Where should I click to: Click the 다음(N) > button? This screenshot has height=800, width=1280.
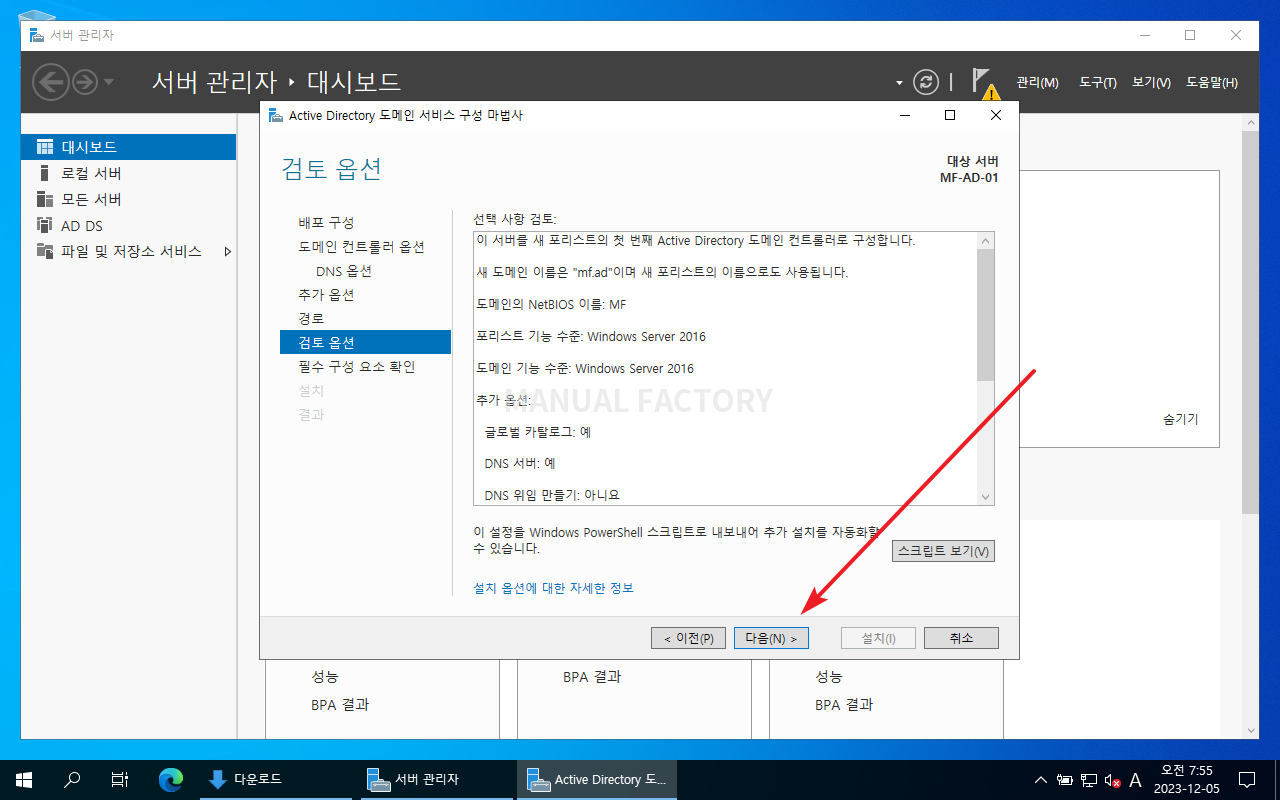(x=771, y=638)
